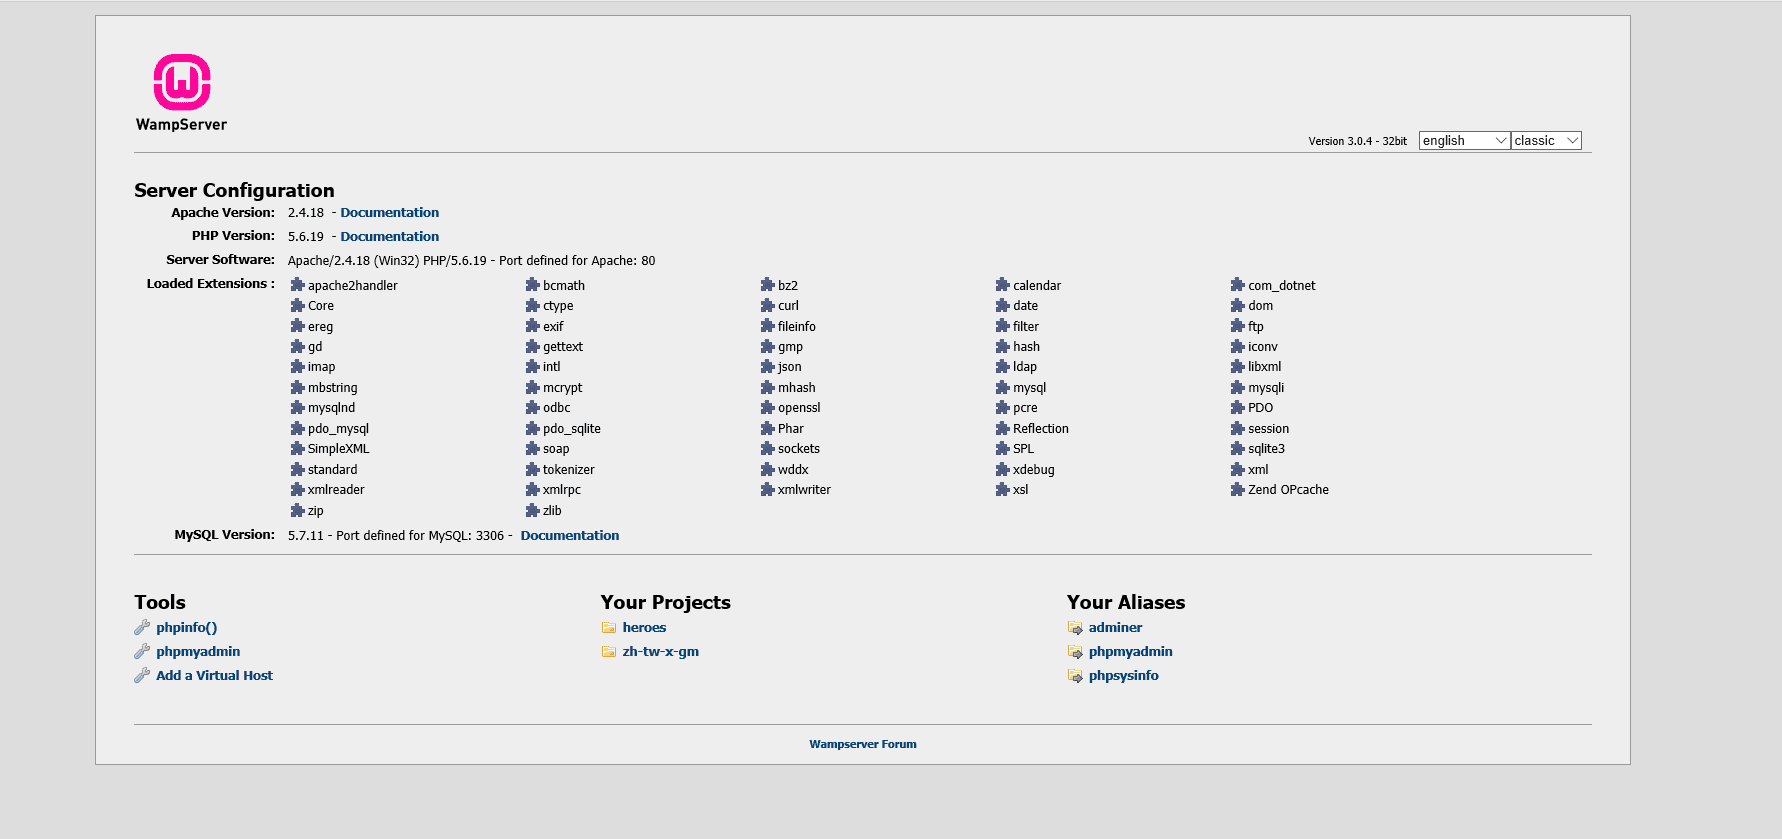This screenshot has width=1782, height=839.
Task: Click the Add a Virtual Host link
Action: click(x=214, y=676)
